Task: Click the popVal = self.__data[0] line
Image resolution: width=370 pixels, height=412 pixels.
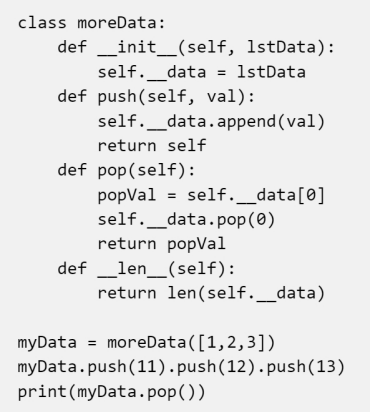Action: tap(211, 195)
